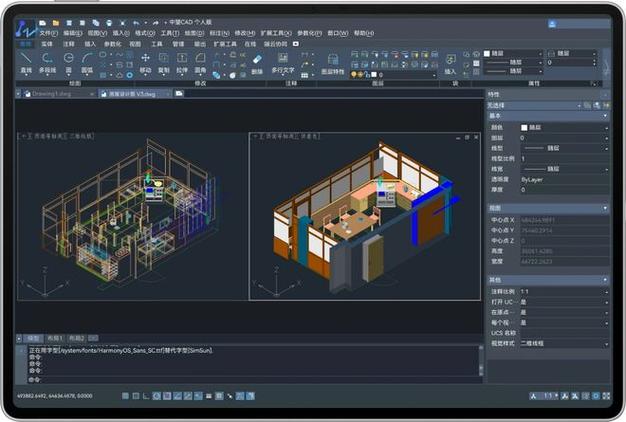Click the Save icon in quick access toolbar
This screenshot has height=422, width=626.
69,23
